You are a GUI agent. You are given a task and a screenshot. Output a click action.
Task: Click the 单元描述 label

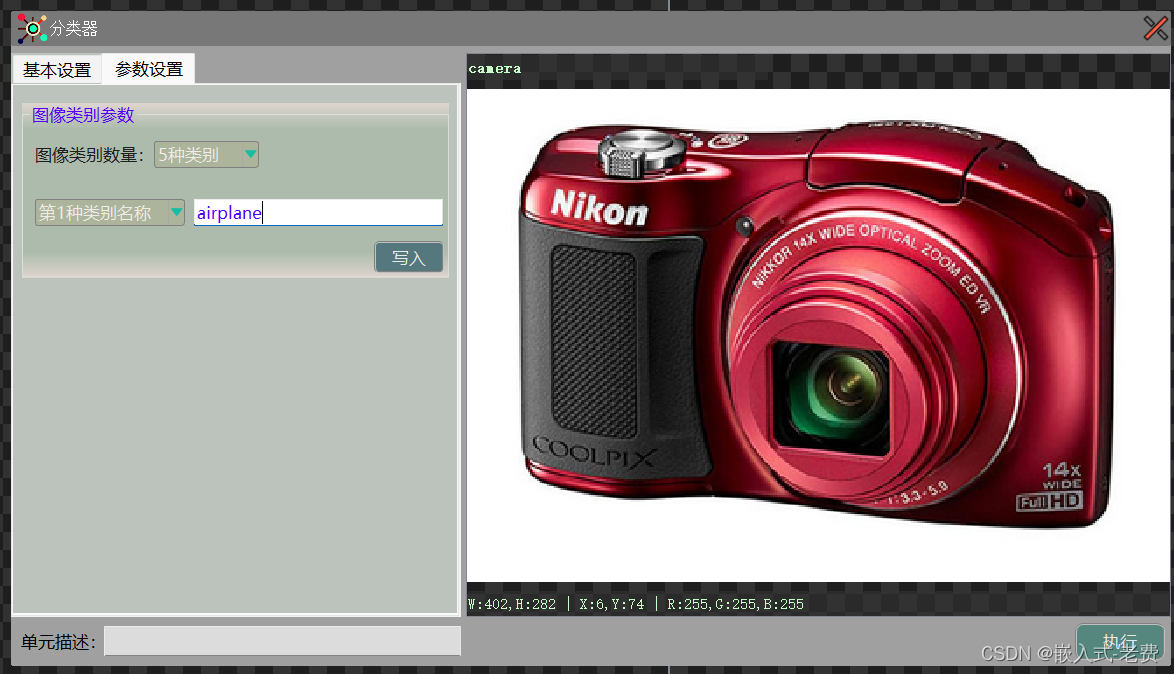[58, 642]
